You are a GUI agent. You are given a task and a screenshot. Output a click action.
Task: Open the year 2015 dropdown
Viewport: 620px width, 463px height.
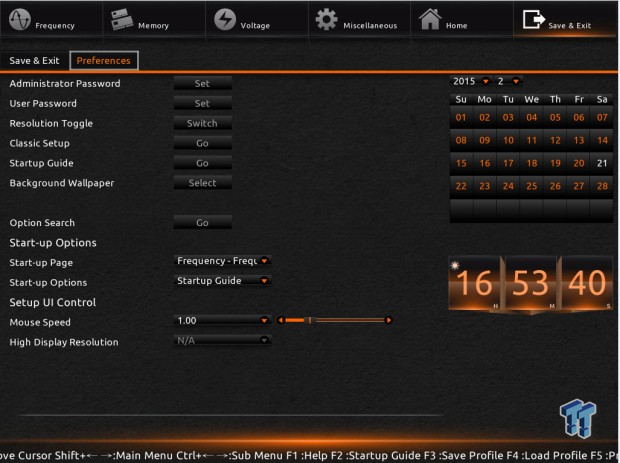coord(471,81)
